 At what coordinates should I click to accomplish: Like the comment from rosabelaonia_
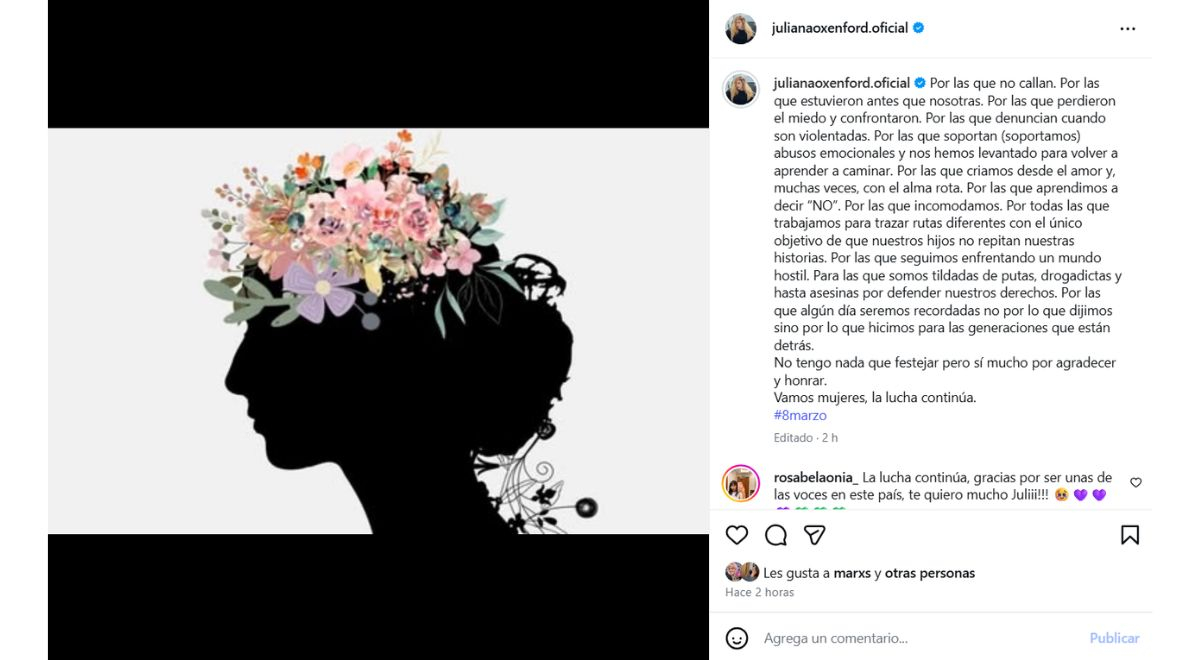[x=1136, y=482]
